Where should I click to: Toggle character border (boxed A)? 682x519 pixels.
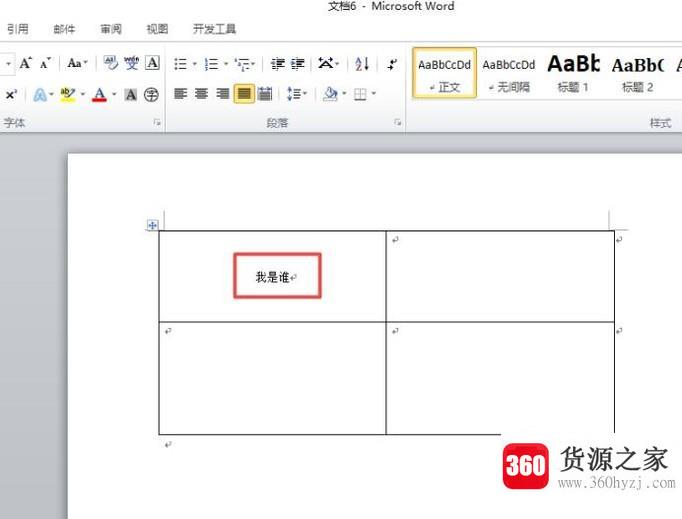(152, 64)
